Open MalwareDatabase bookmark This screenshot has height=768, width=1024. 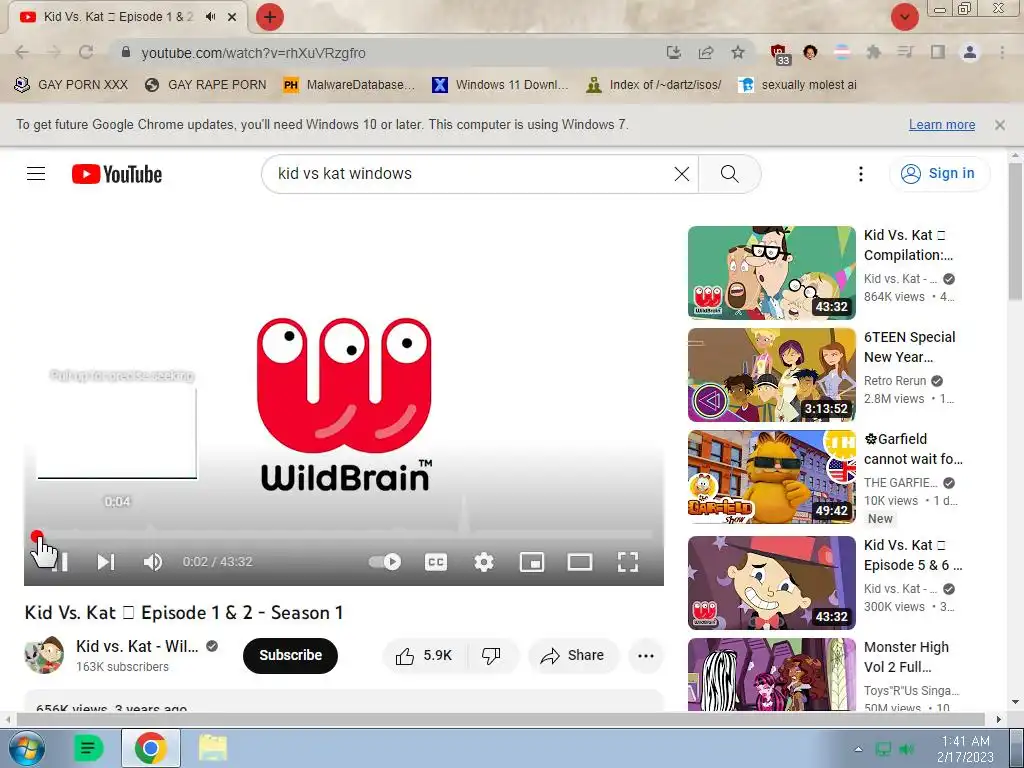click(349, 85)
